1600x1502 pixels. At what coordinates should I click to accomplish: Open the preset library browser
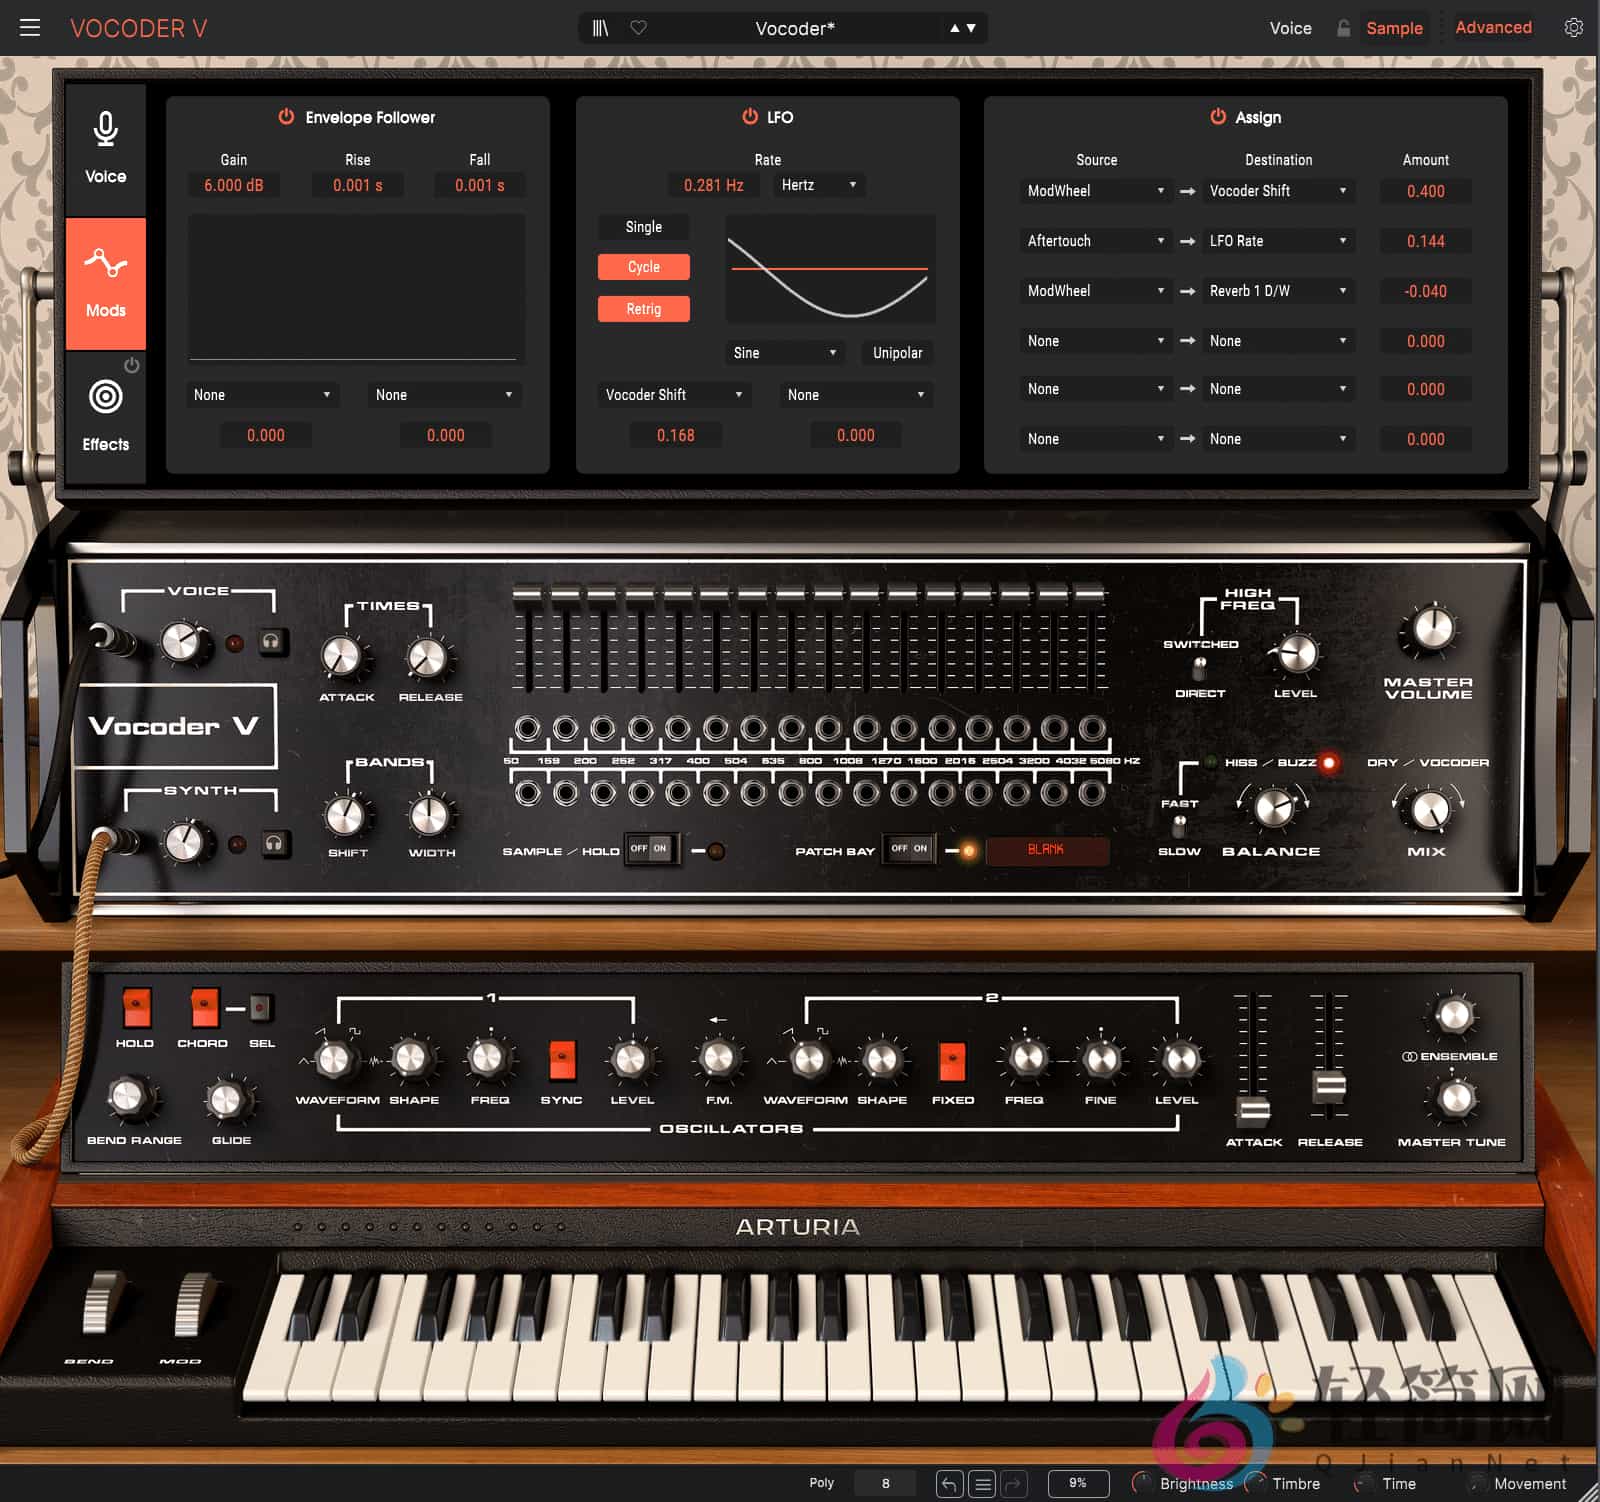598,28
